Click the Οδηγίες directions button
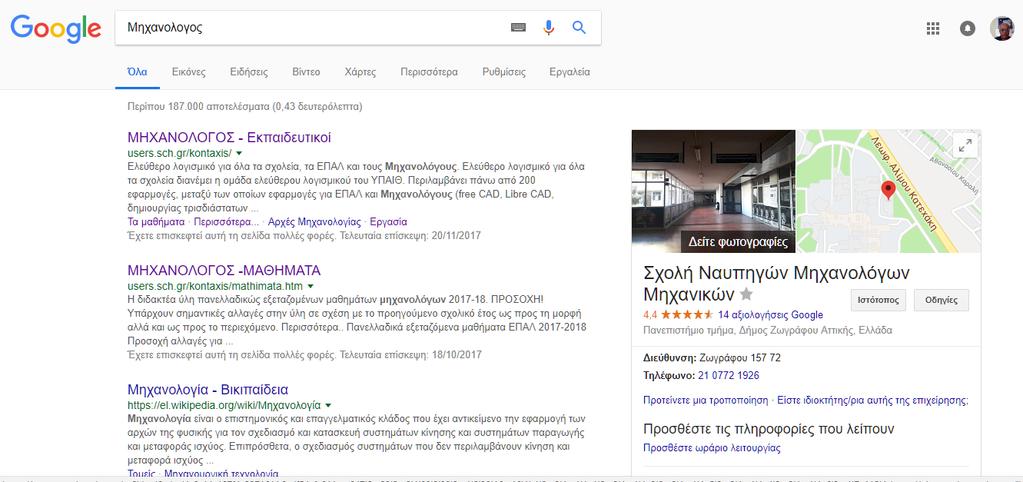Image resolution: width=1023 pixels, height=482 pixels. tap(941, 301)
